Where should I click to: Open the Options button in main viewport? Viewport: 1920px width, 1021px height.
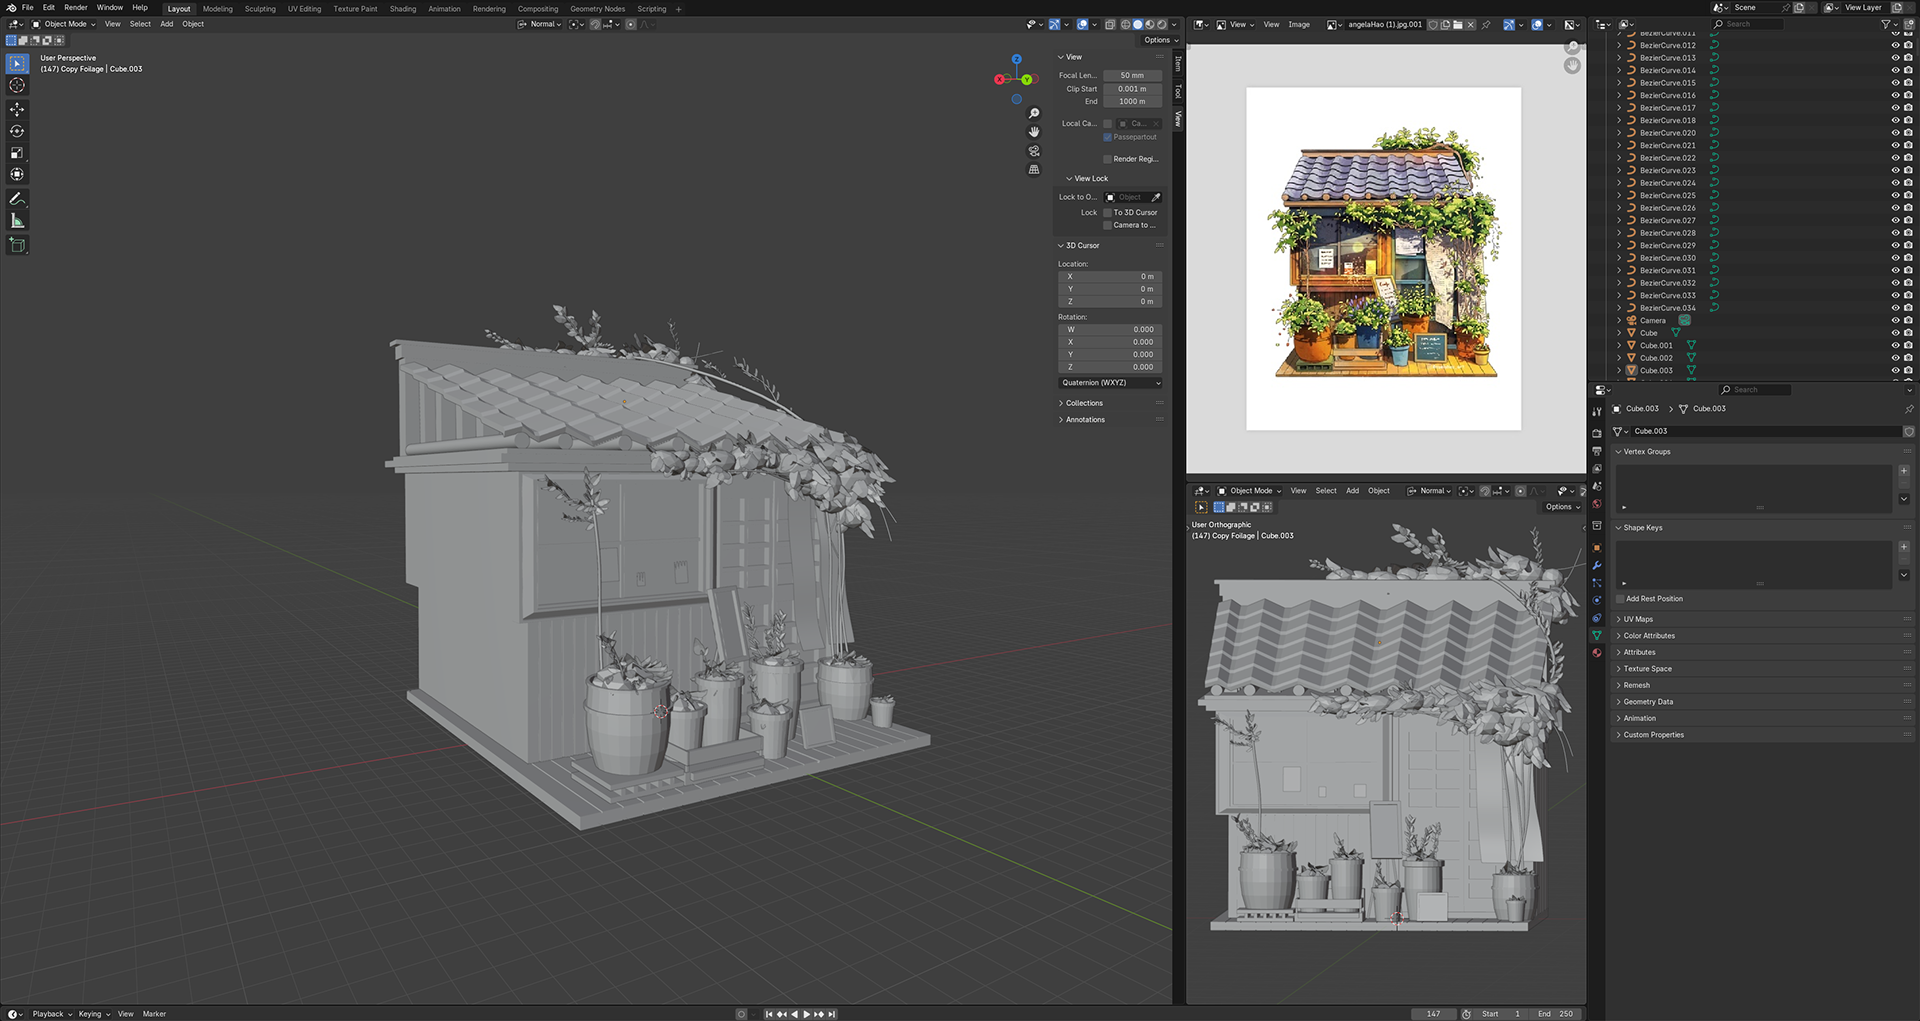pyautogui.click(x=1160, y=40)
